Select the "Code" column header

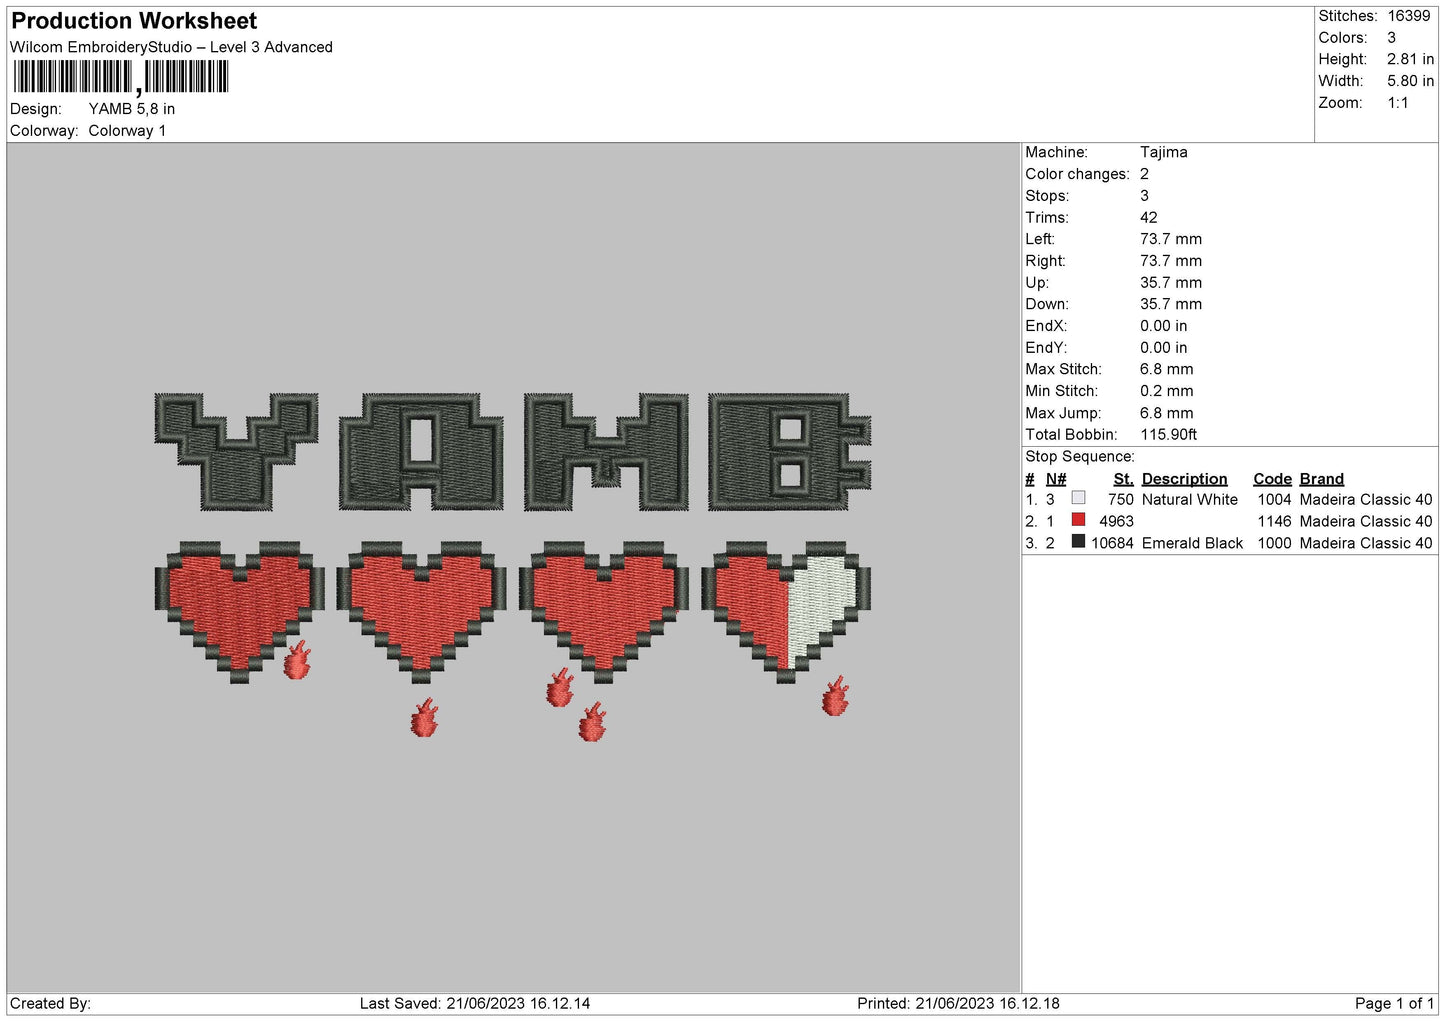click(1273, 479)
